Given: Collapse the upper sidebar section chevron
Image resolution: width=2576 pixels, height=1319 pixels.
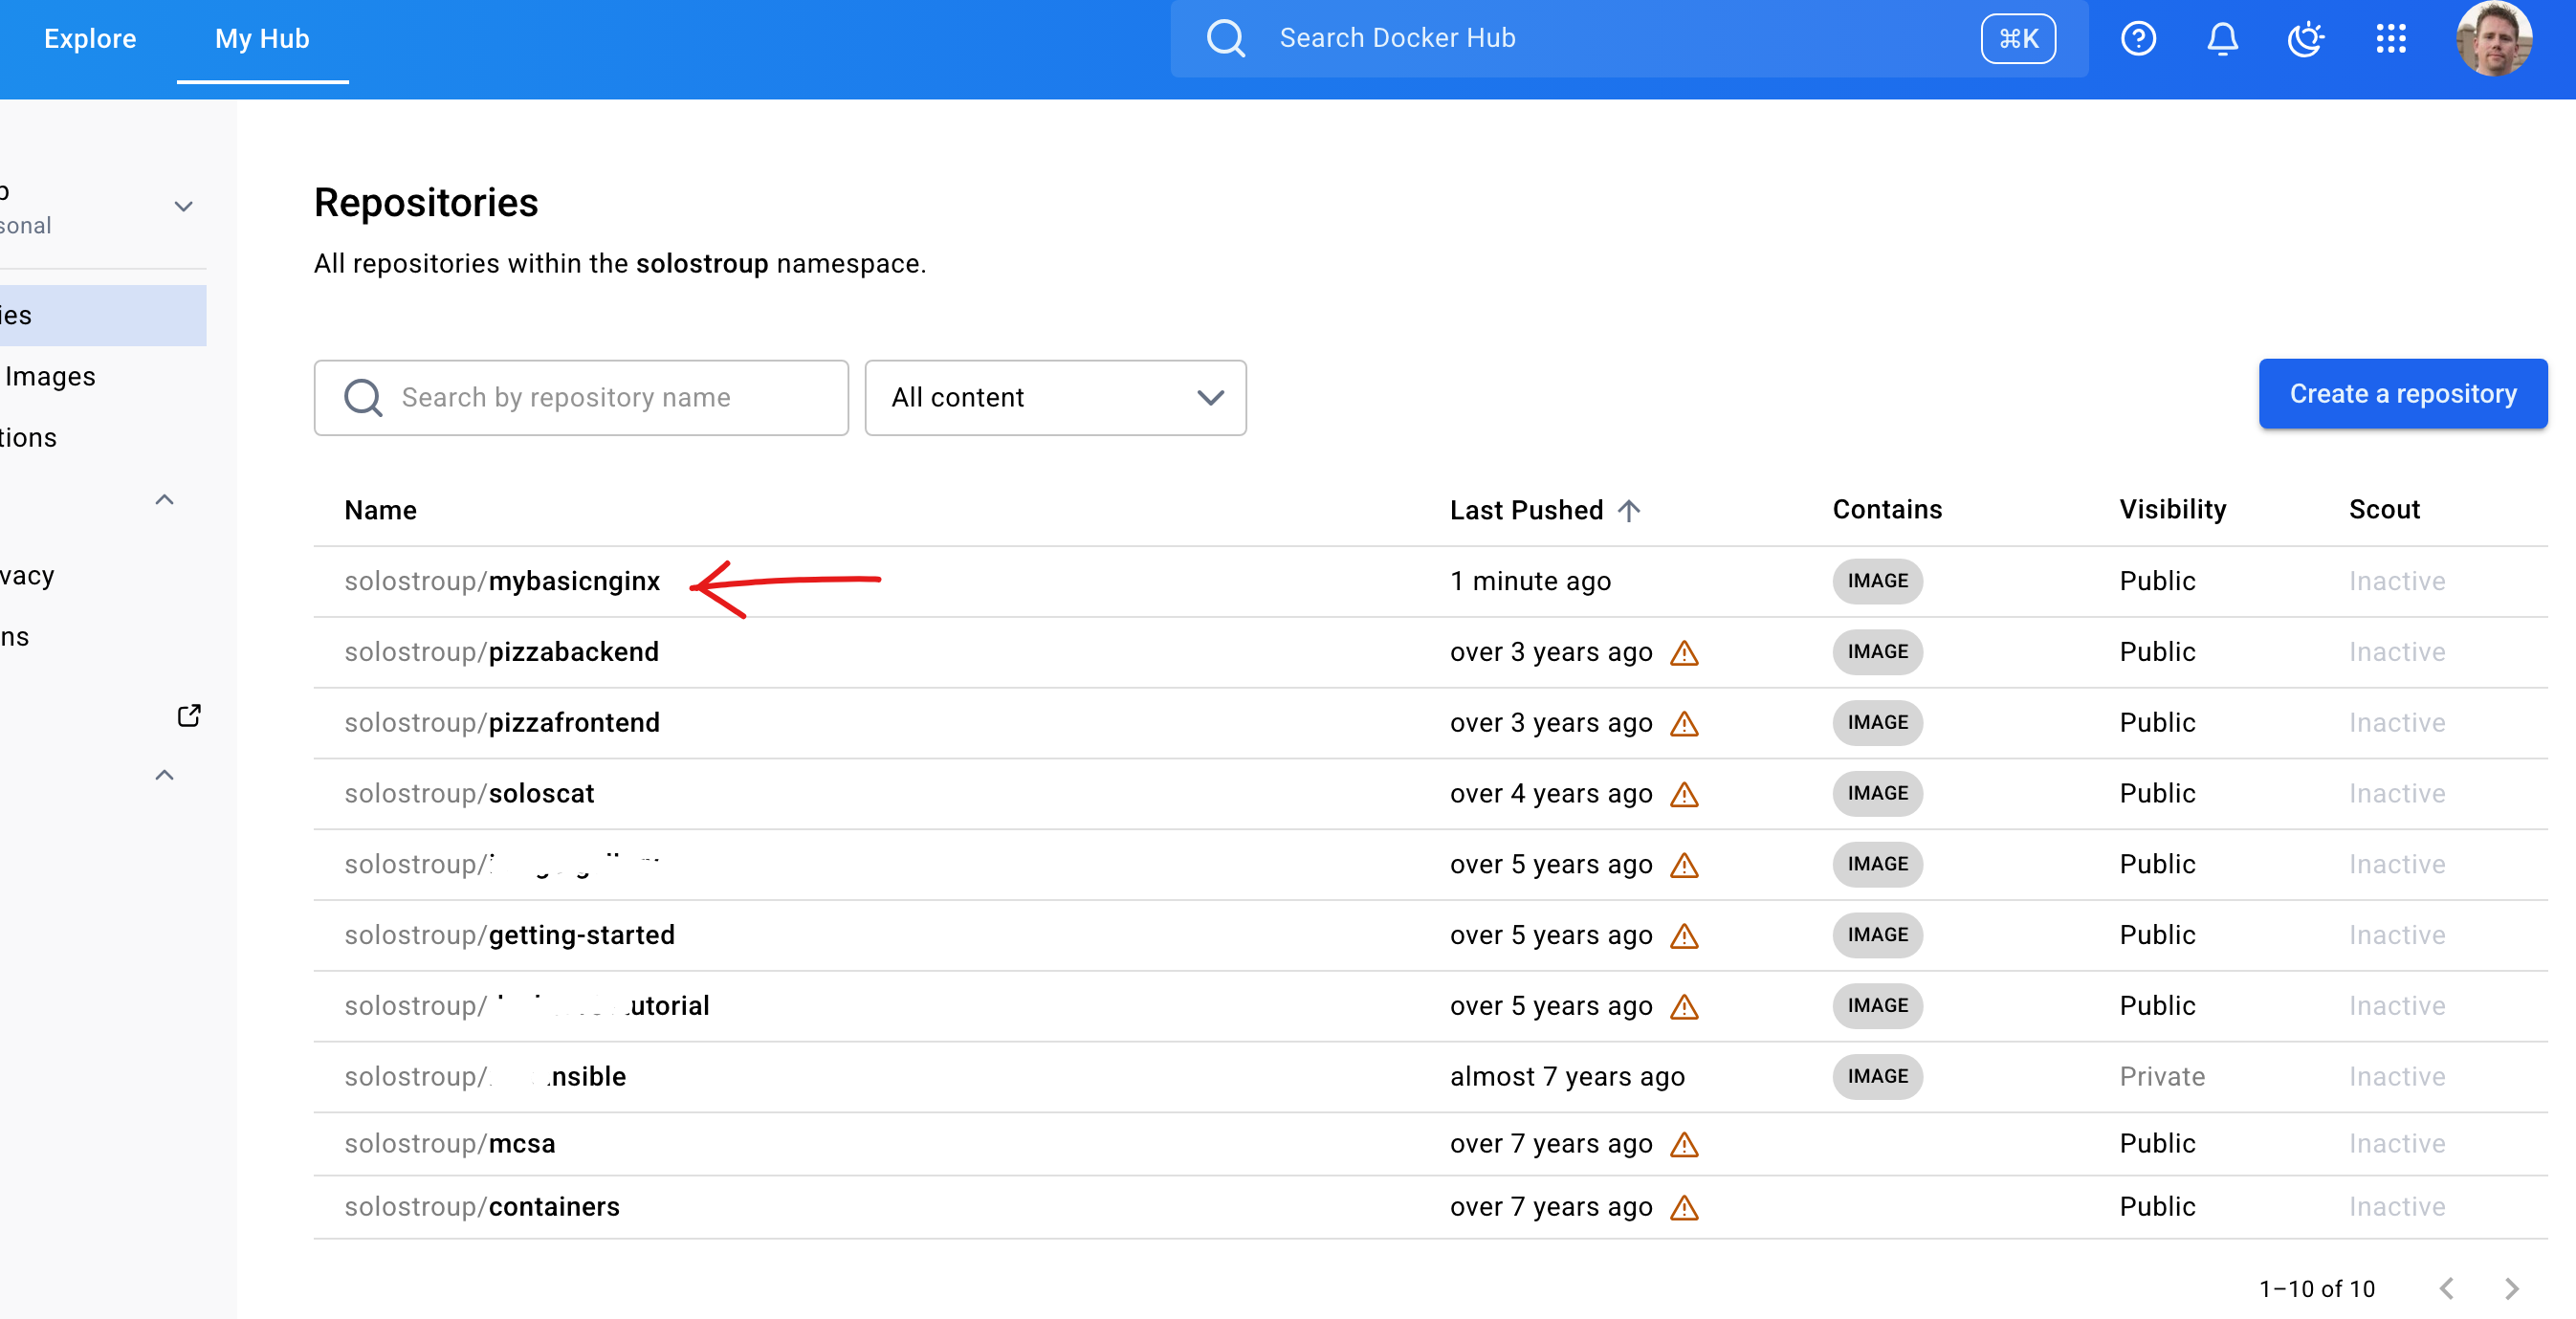Looking at the screenshot, I should click(x=165, y=499).
